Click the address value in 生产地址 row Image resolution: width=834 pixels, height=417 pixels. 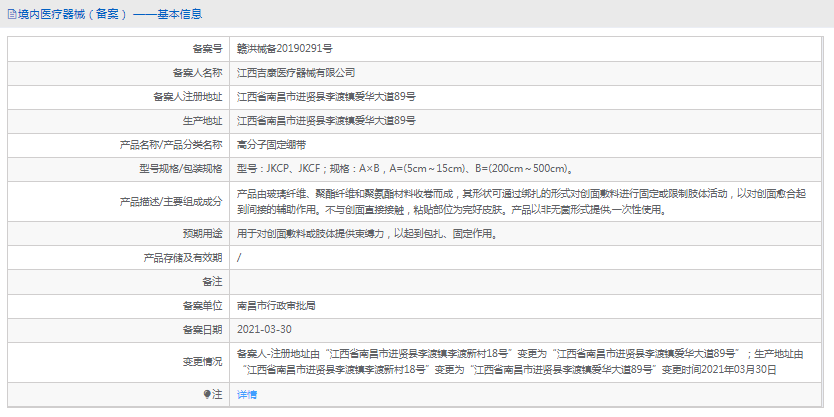(x=326, y=121)
